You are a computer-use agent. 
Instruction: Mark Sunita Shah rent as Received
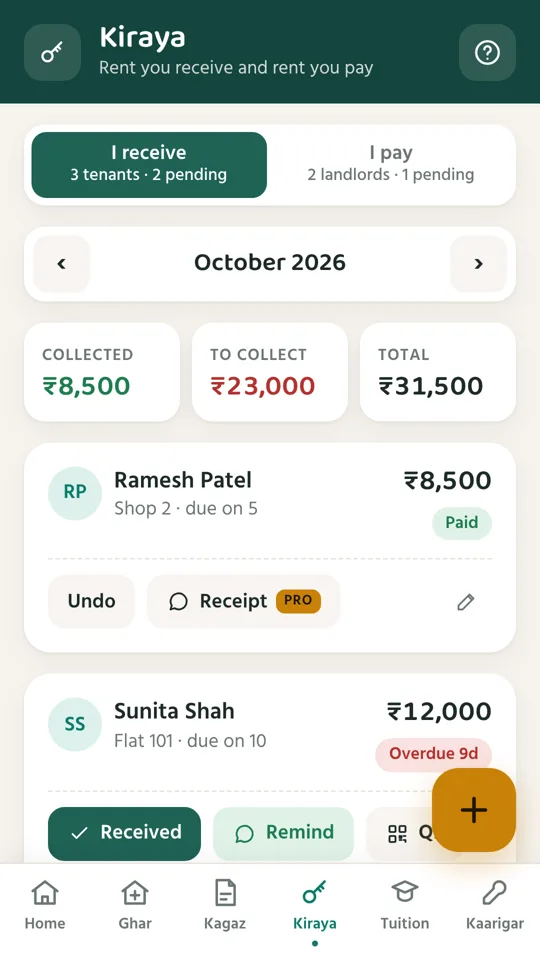coord(124,833)
